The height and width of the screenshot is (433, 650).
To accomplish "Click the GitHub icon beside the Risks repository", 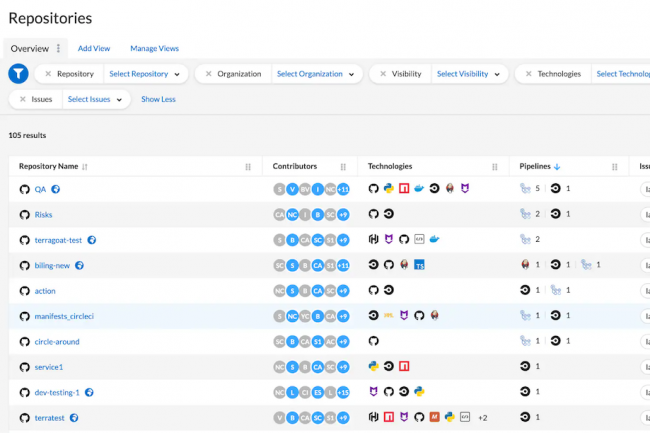I will point(25,214).
